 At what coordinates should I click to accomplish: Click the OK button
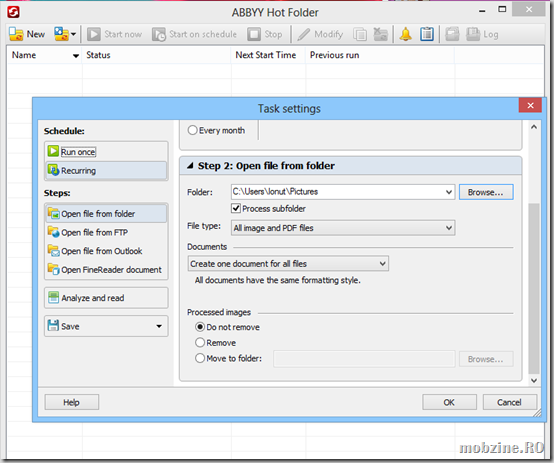(x=449, y=402)
